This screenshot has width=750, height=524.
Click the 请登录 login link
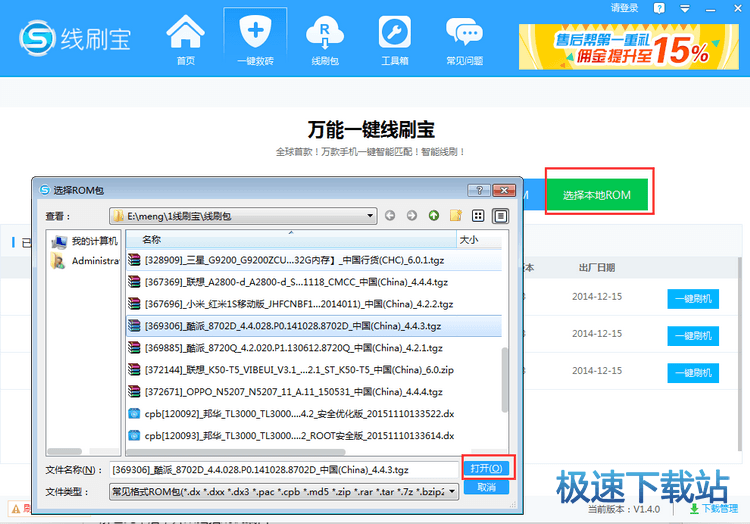pyautogui.click(x=624, y=8)
